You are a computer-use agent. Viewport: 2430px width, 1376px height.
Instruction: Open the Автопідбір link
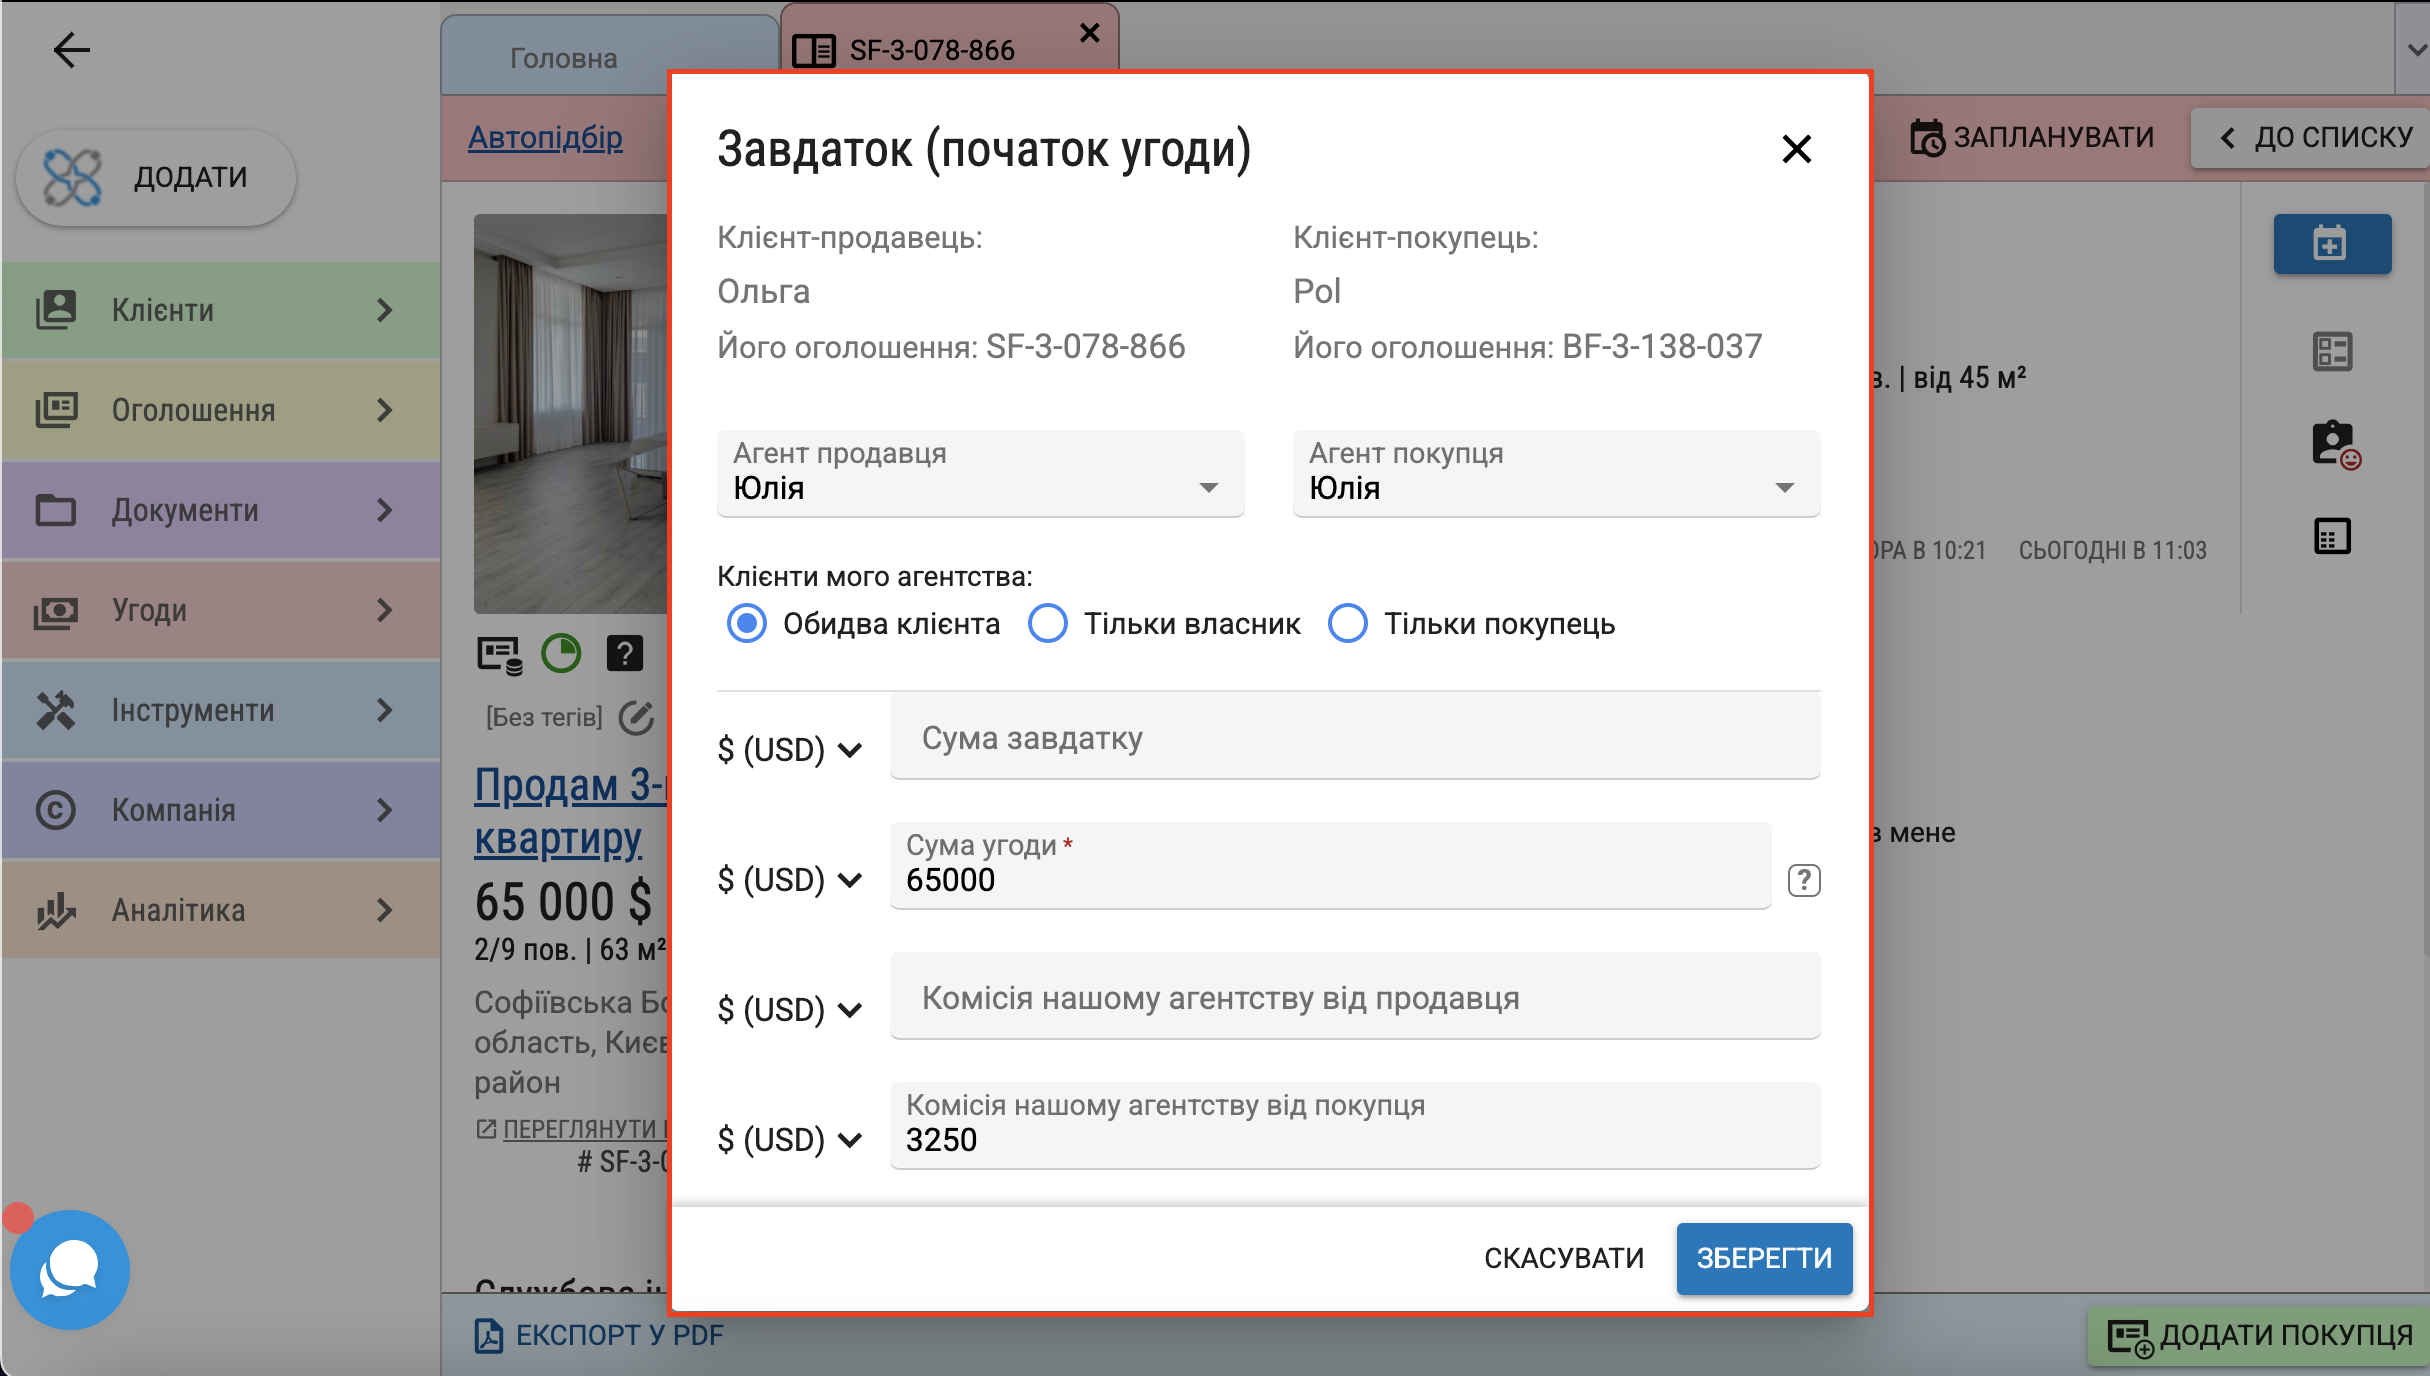pos(545,137)
